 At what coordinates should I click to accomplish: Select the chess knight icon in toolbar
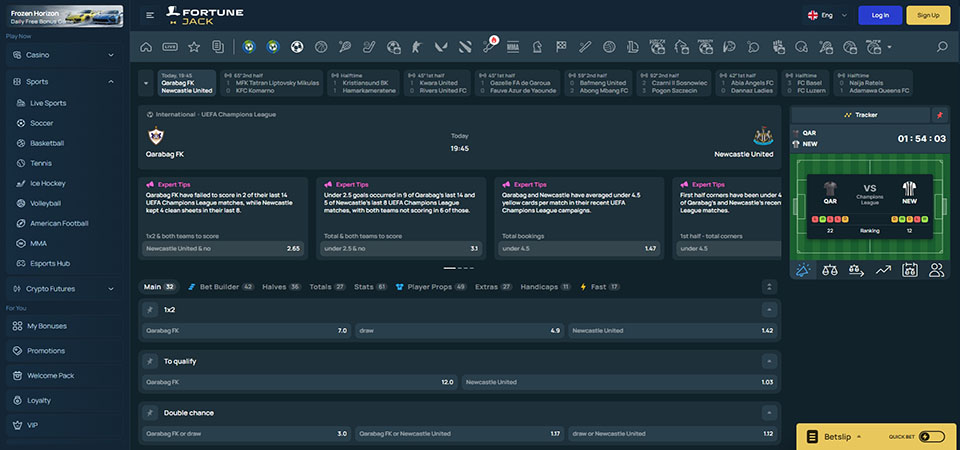pos(537,47)
